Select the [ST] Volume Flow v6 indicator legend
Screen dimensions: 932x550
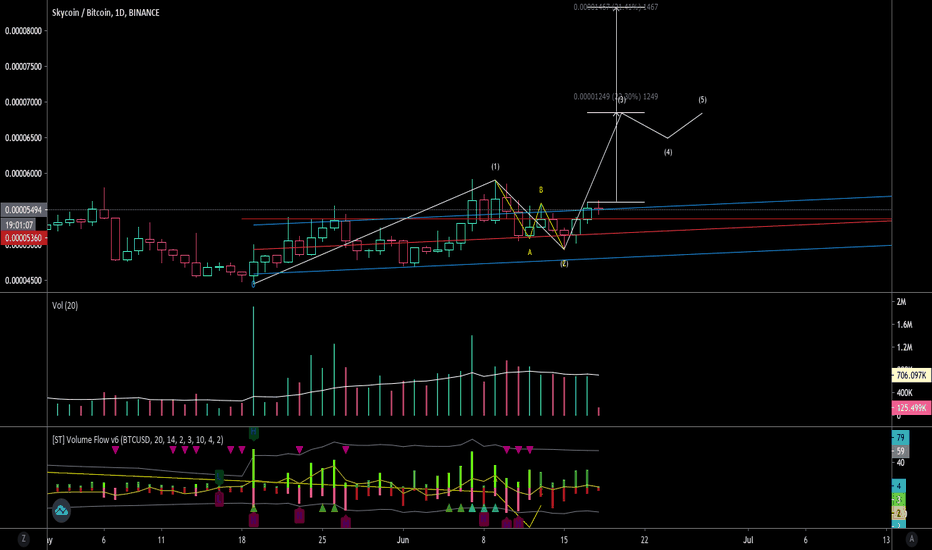138,440
